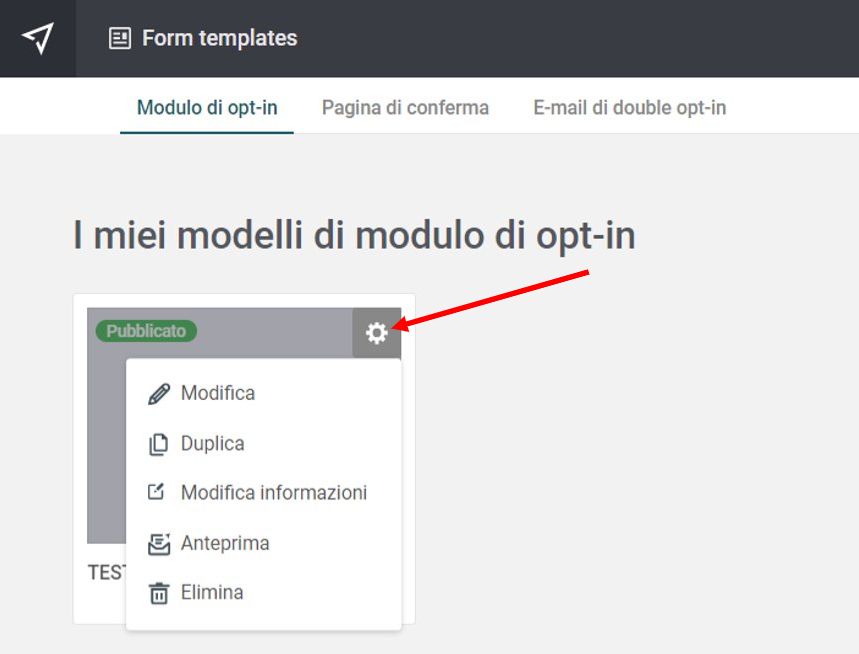This screenshot has height=654, width=859.
Task: Click the paper plane logo icon
Action: (x=38, y=38)
